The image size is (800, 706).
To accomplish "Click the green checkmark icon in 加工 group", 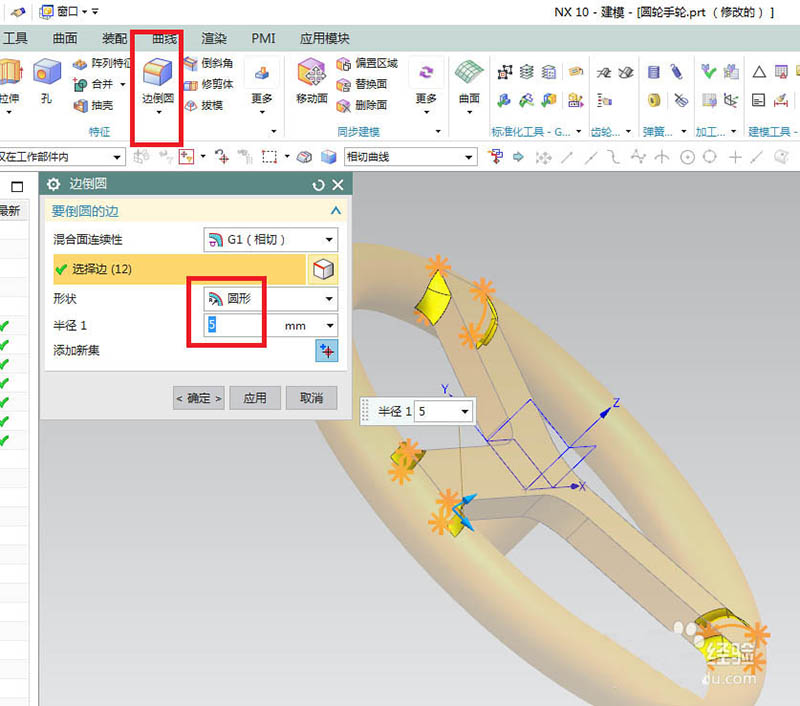I will click(x=708, y=71).
